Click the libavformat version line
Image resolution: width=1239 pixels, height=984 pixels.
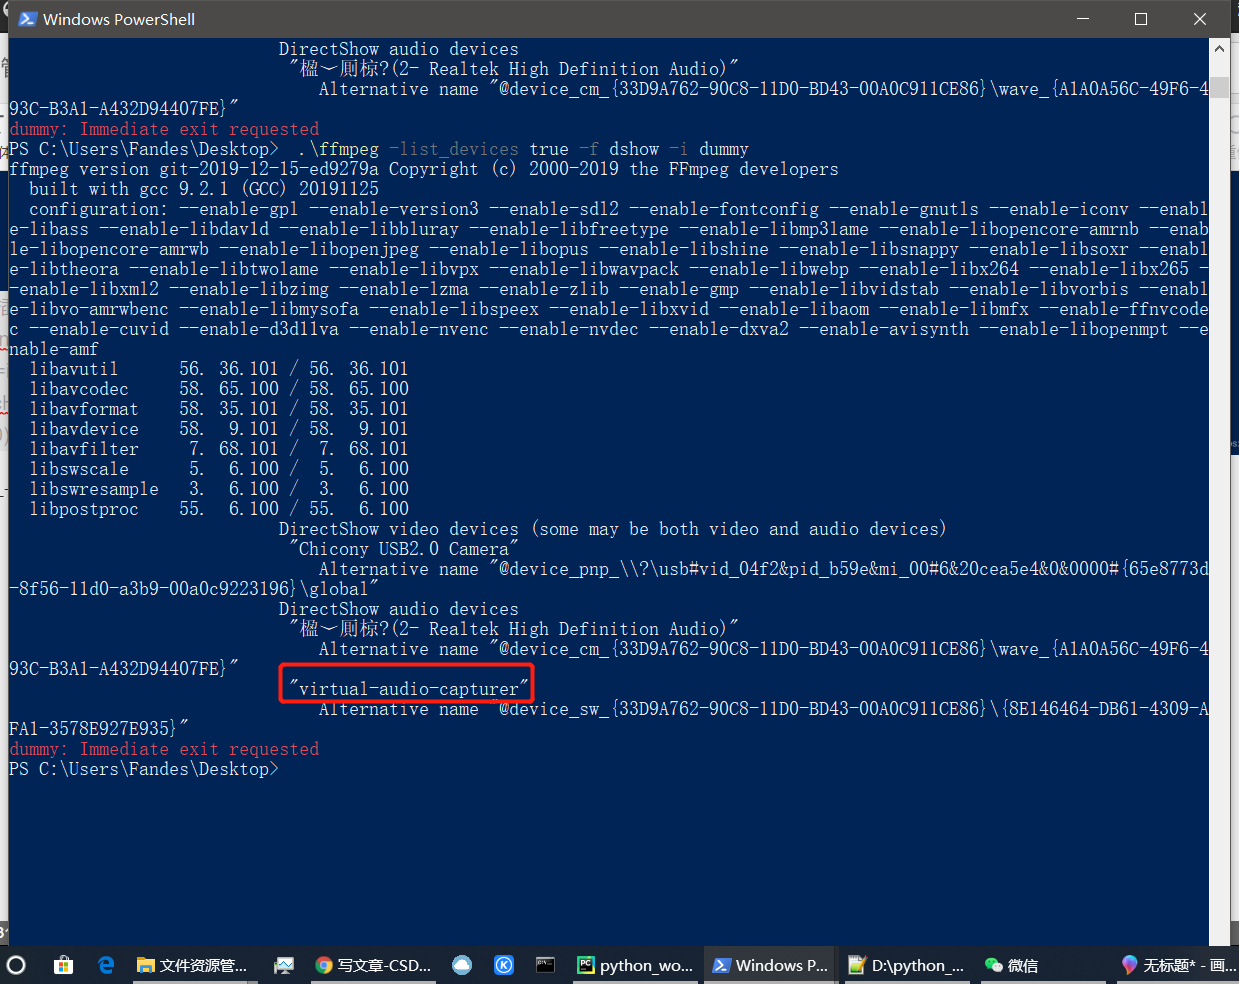tap(219, 409)
